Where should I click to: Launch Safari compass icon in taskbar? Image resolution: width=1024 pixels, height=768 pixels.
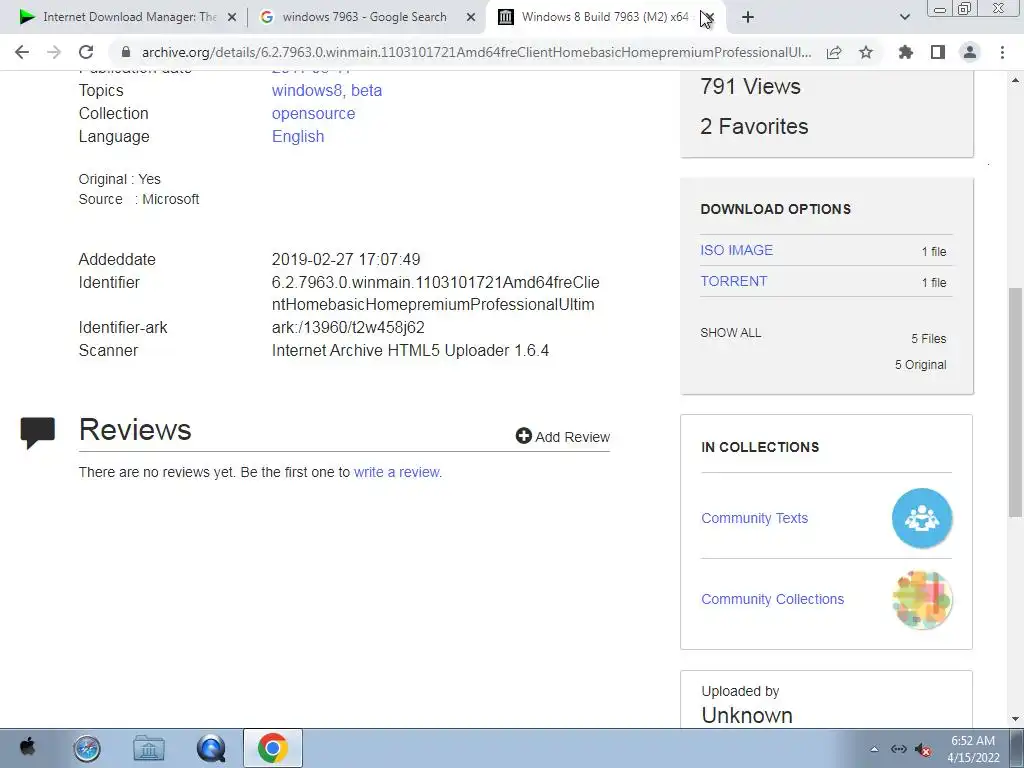click(x=87, y=748)
